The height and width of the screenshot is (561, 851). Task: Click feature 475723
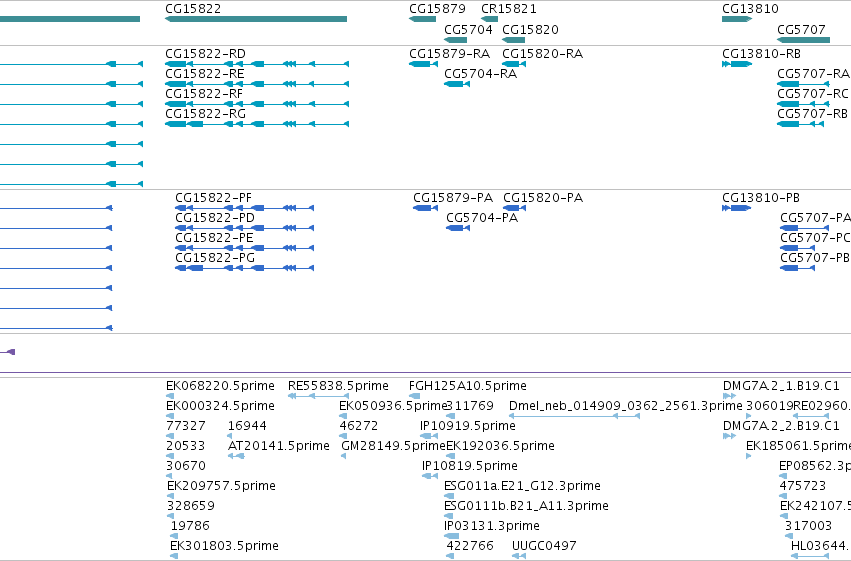(784, 496)
